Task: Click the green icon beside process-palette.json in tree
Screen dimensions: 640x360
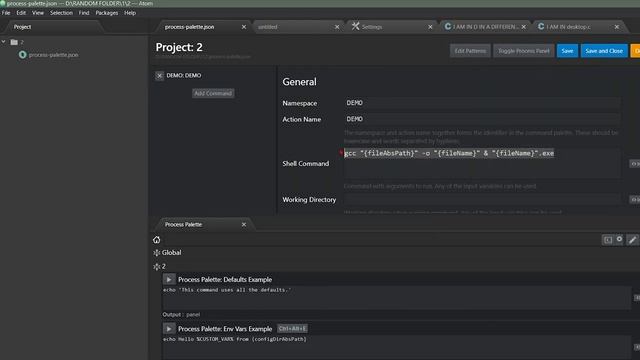Action: tap(22, 55)
